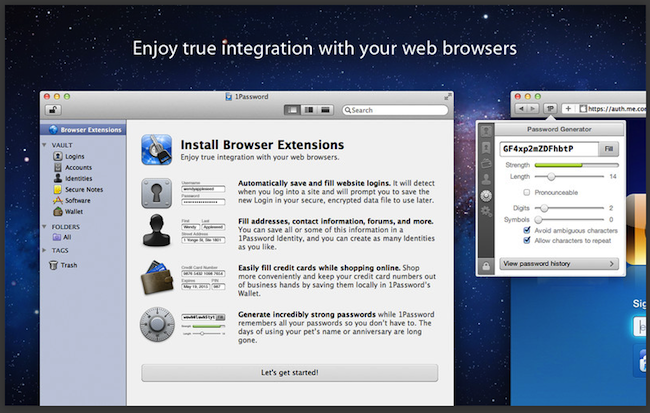Click the green Strength meter bar

pyautogui.click(x=577, y=165)
